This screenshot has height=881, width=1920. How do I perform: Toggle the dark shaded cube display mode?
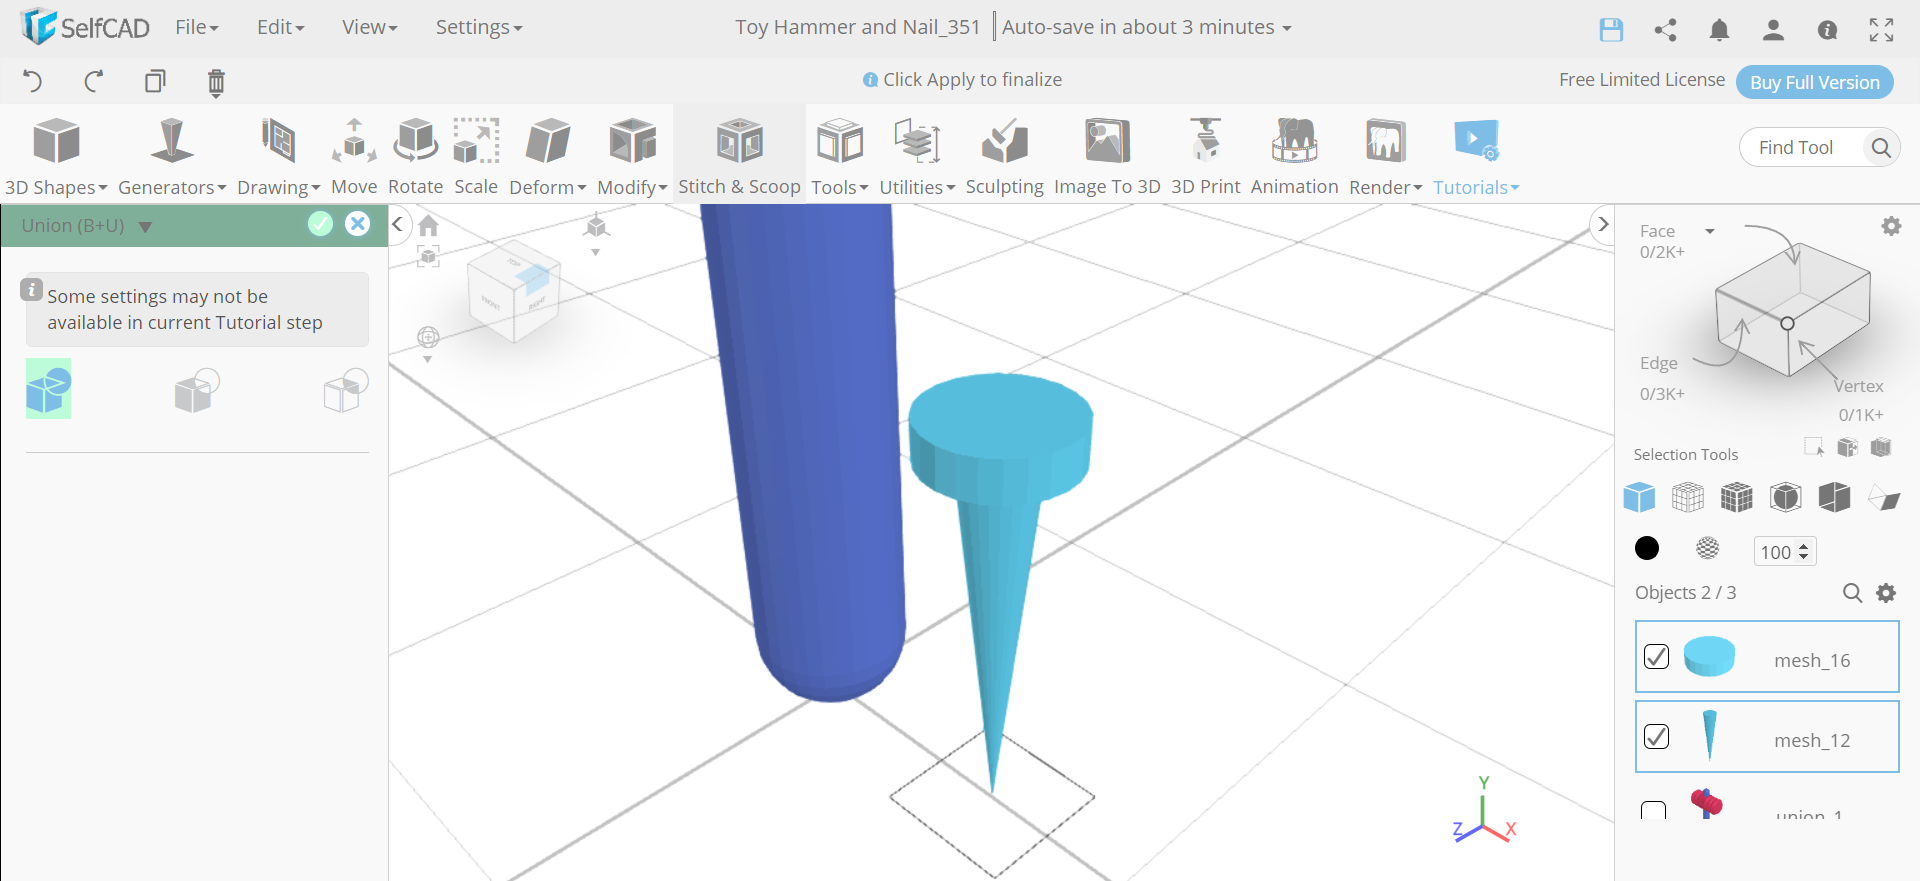click(1786, 497)
